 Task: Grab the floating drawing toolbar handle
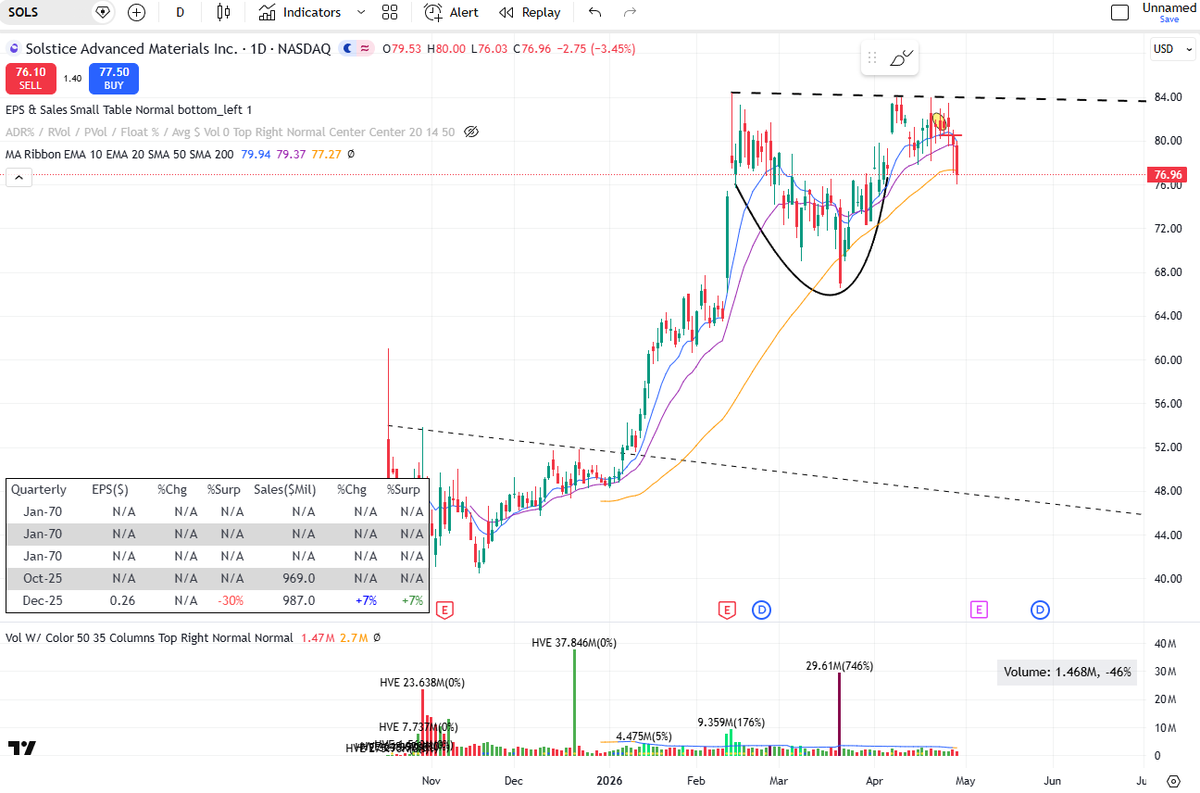coord(872,58)
